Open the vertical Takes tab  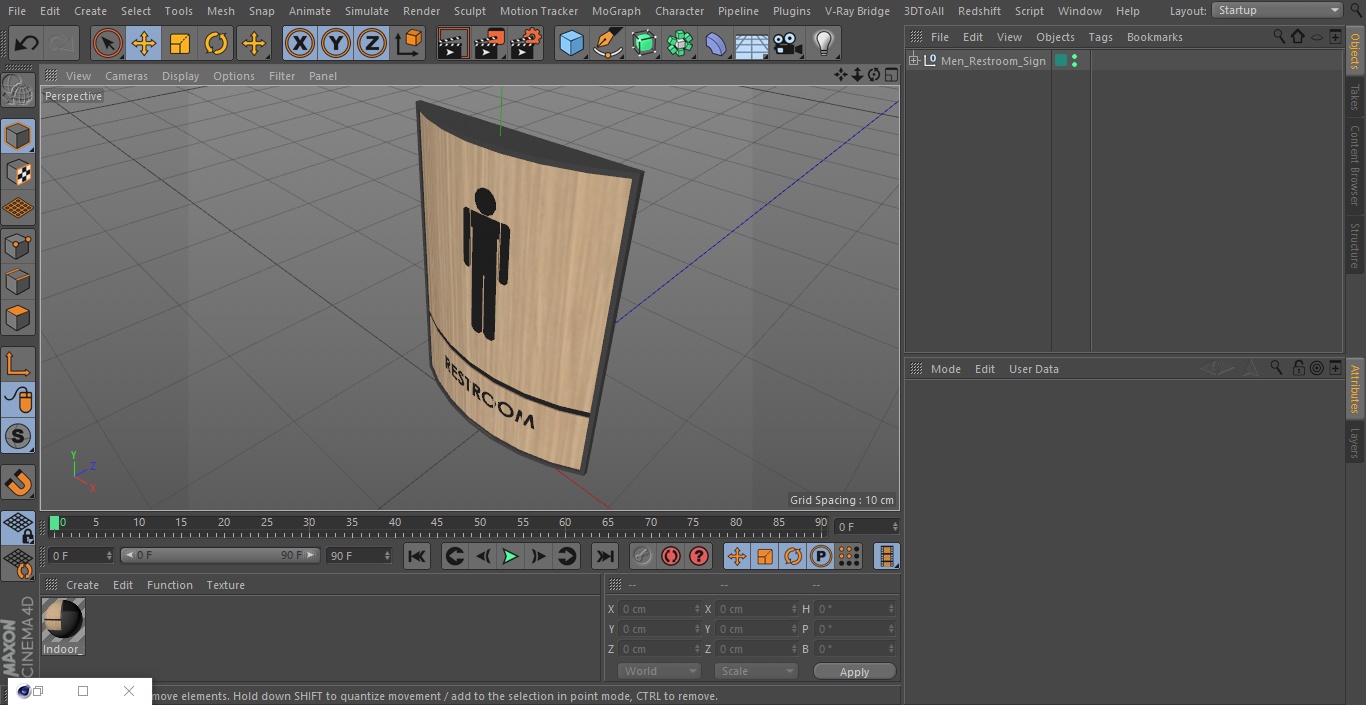pos(1355,97)
